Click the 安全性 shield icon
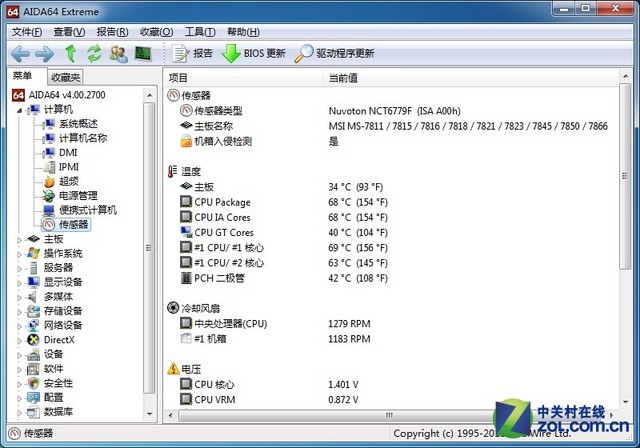Image resolution: width=640 pixels, height=448 pixels. click(33, 383)
